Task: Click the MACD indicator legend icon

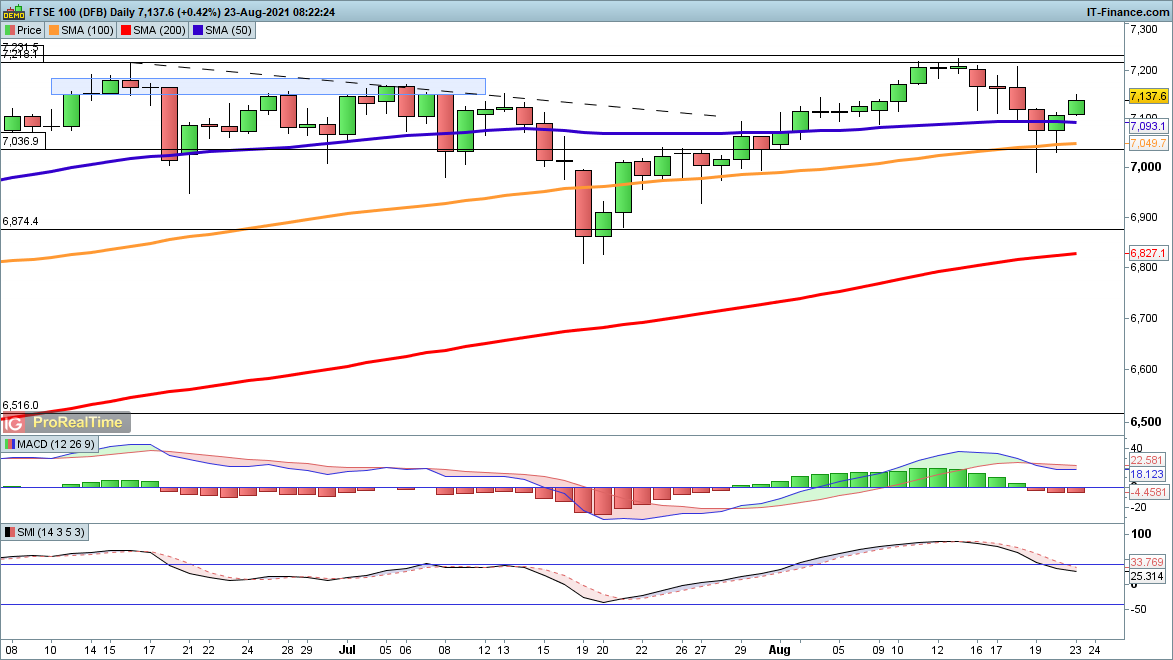Action: click(10, 444)
